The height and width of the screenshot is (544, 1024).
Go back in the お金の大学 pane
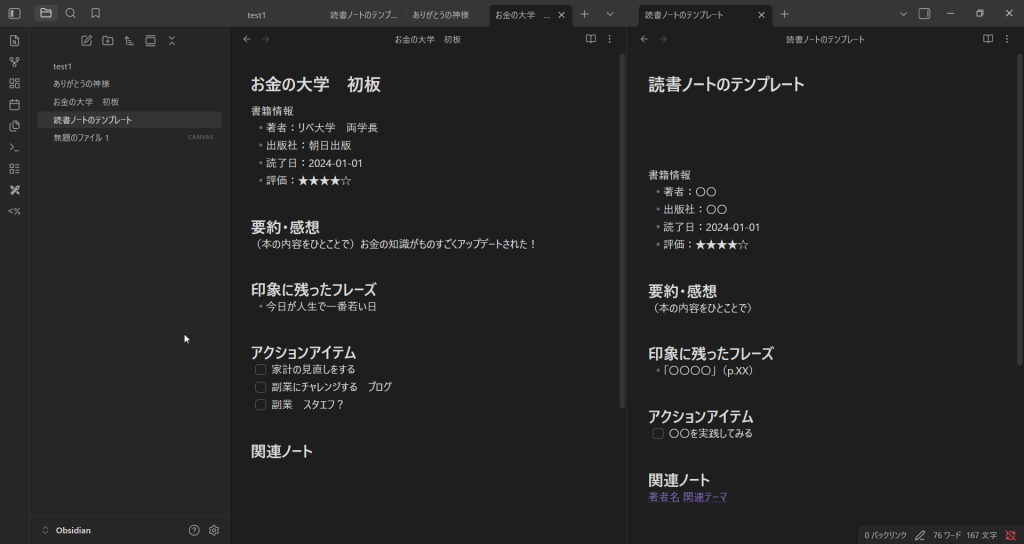(x=247, y=39)
